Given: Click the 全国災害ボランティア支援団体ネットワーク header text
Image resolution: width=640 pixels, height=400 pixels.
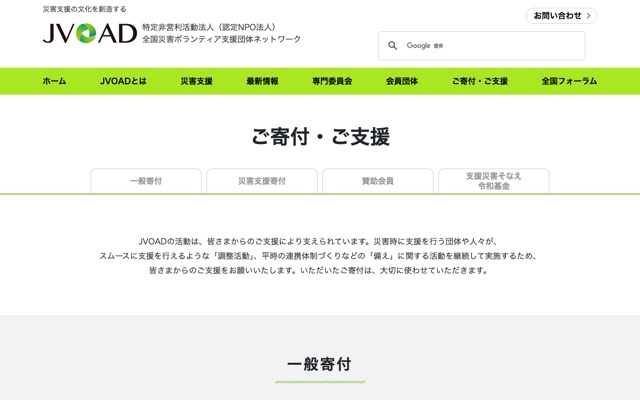Looking at the screenshot, I should click(222, 39).
